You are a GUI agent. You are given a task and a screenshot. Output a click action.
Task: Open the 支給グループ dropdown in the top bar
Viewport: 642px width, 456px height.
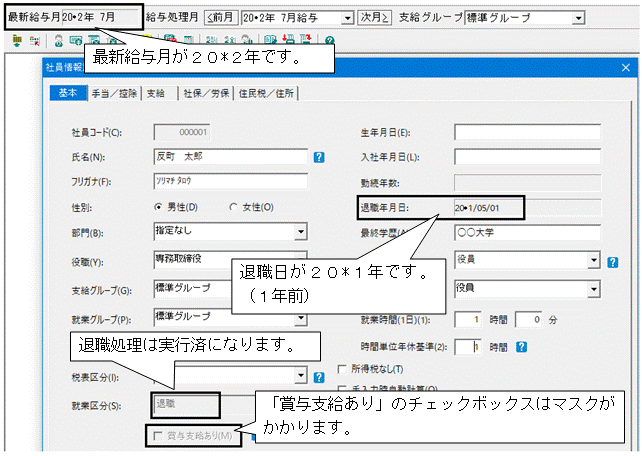pos(578,18)
